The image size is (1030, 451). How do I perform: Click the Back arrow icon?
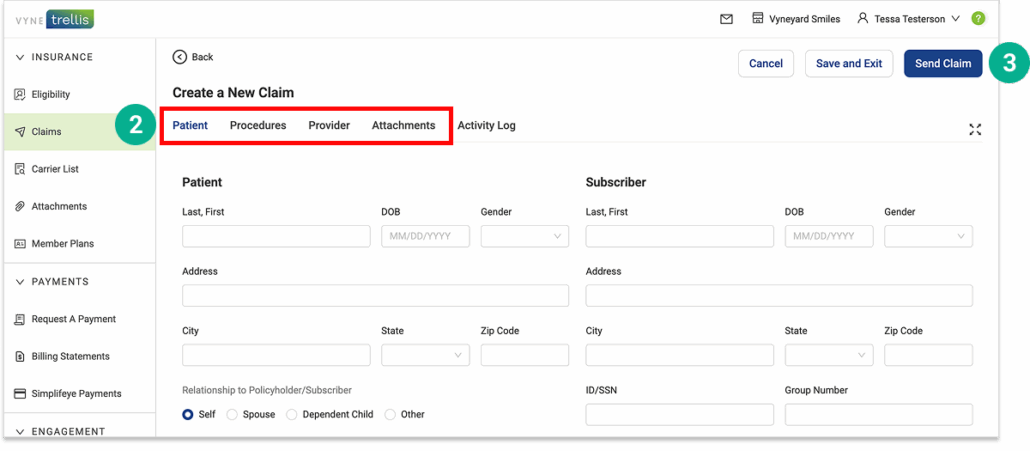point(180,57)
